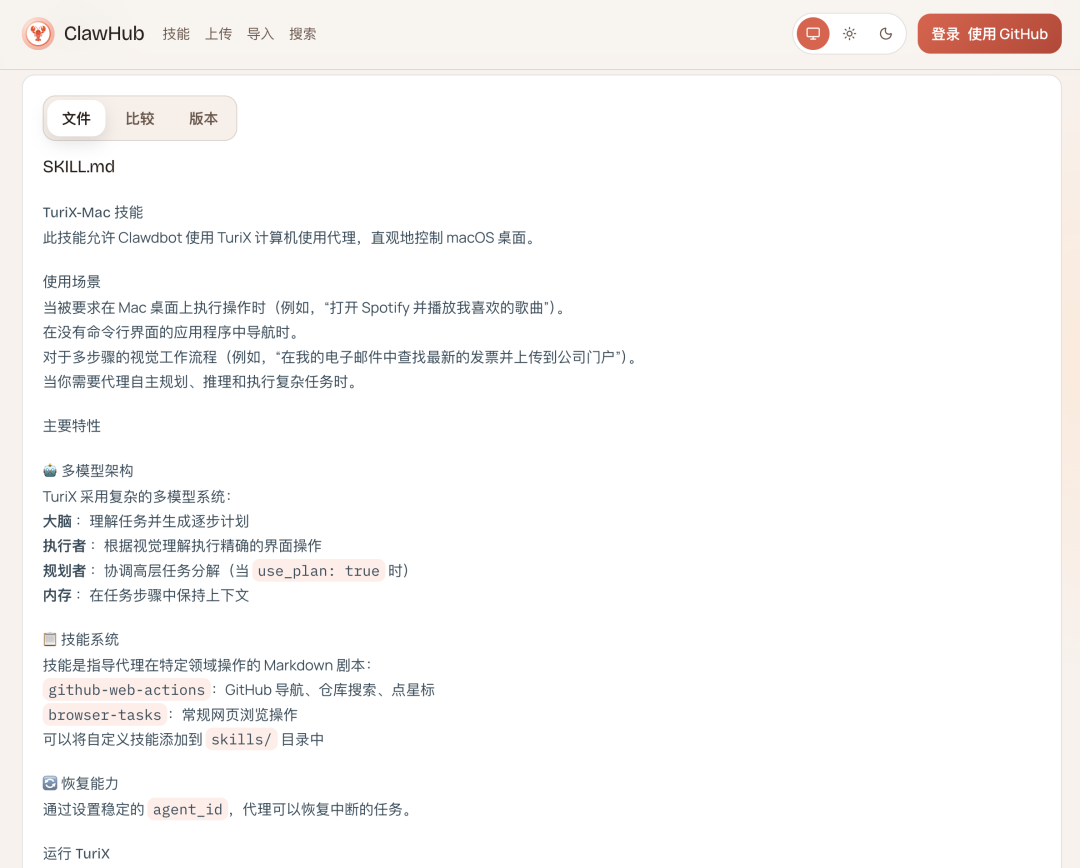Click the ClawHub lobster logo

coord(38,33)
